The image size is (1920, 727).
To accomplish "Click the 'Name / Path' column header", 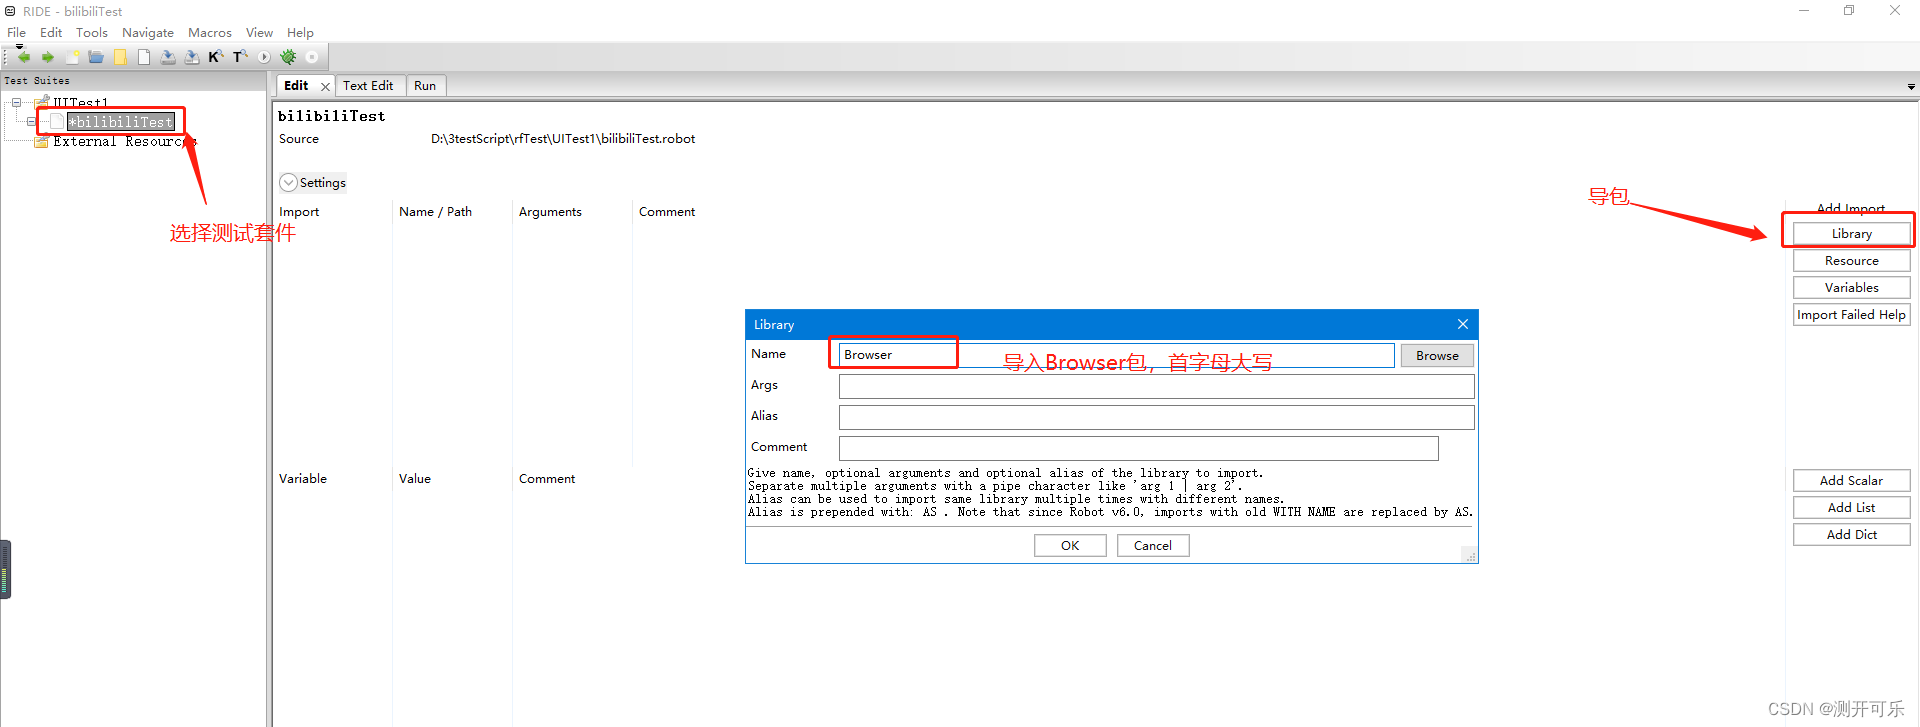I will click(435, 212).
